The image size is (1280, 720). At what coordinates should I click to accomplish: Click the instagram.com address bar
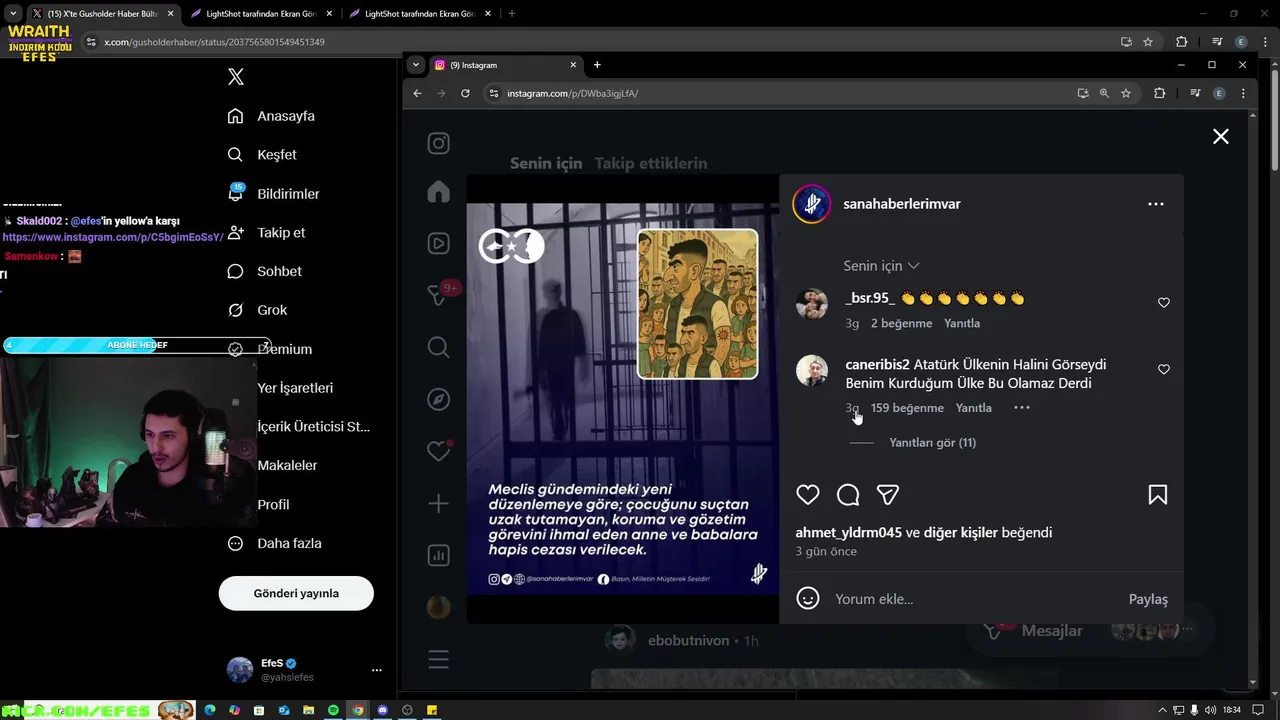pos(780,93)
